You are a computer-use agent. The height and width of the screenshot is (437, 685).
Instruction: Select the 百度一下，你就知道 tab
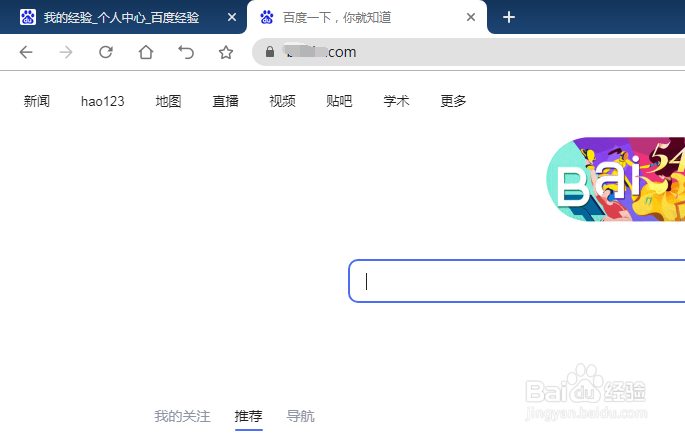(x=367, y=17)
